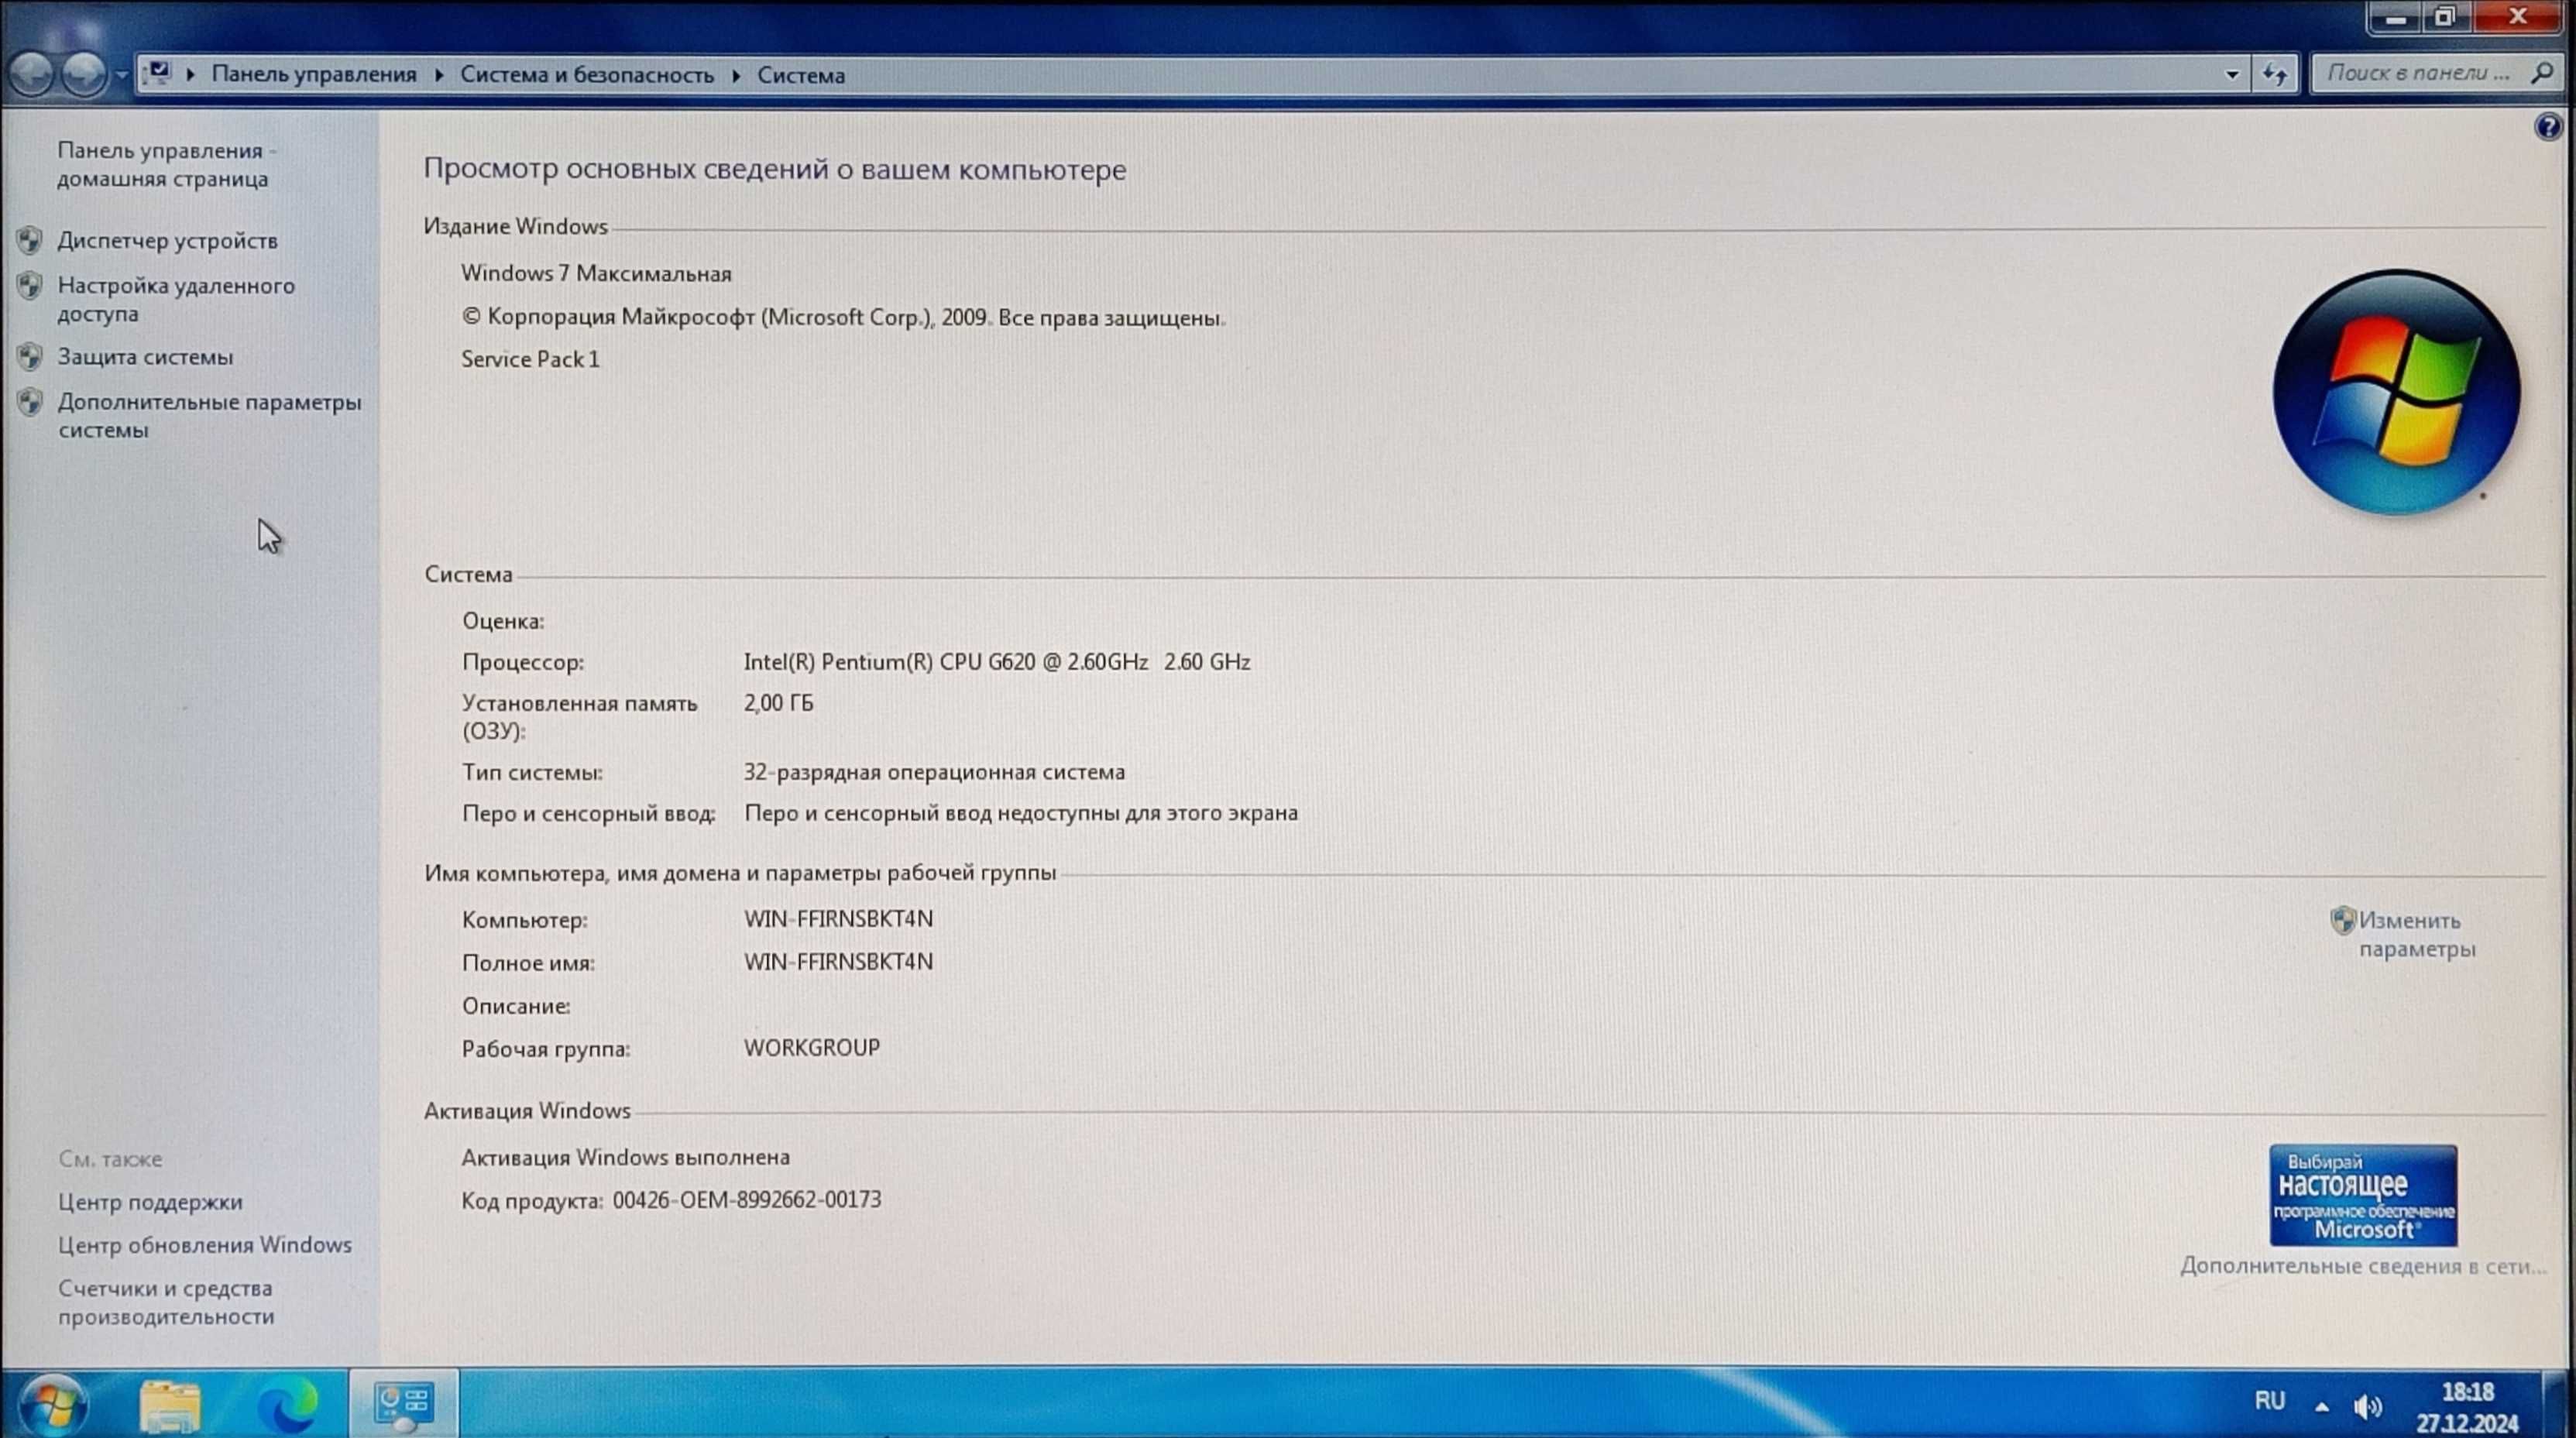Click the product code 00426-OEM-8992662-00173
2576x1438 pixels.
(x=747, y=1200)
